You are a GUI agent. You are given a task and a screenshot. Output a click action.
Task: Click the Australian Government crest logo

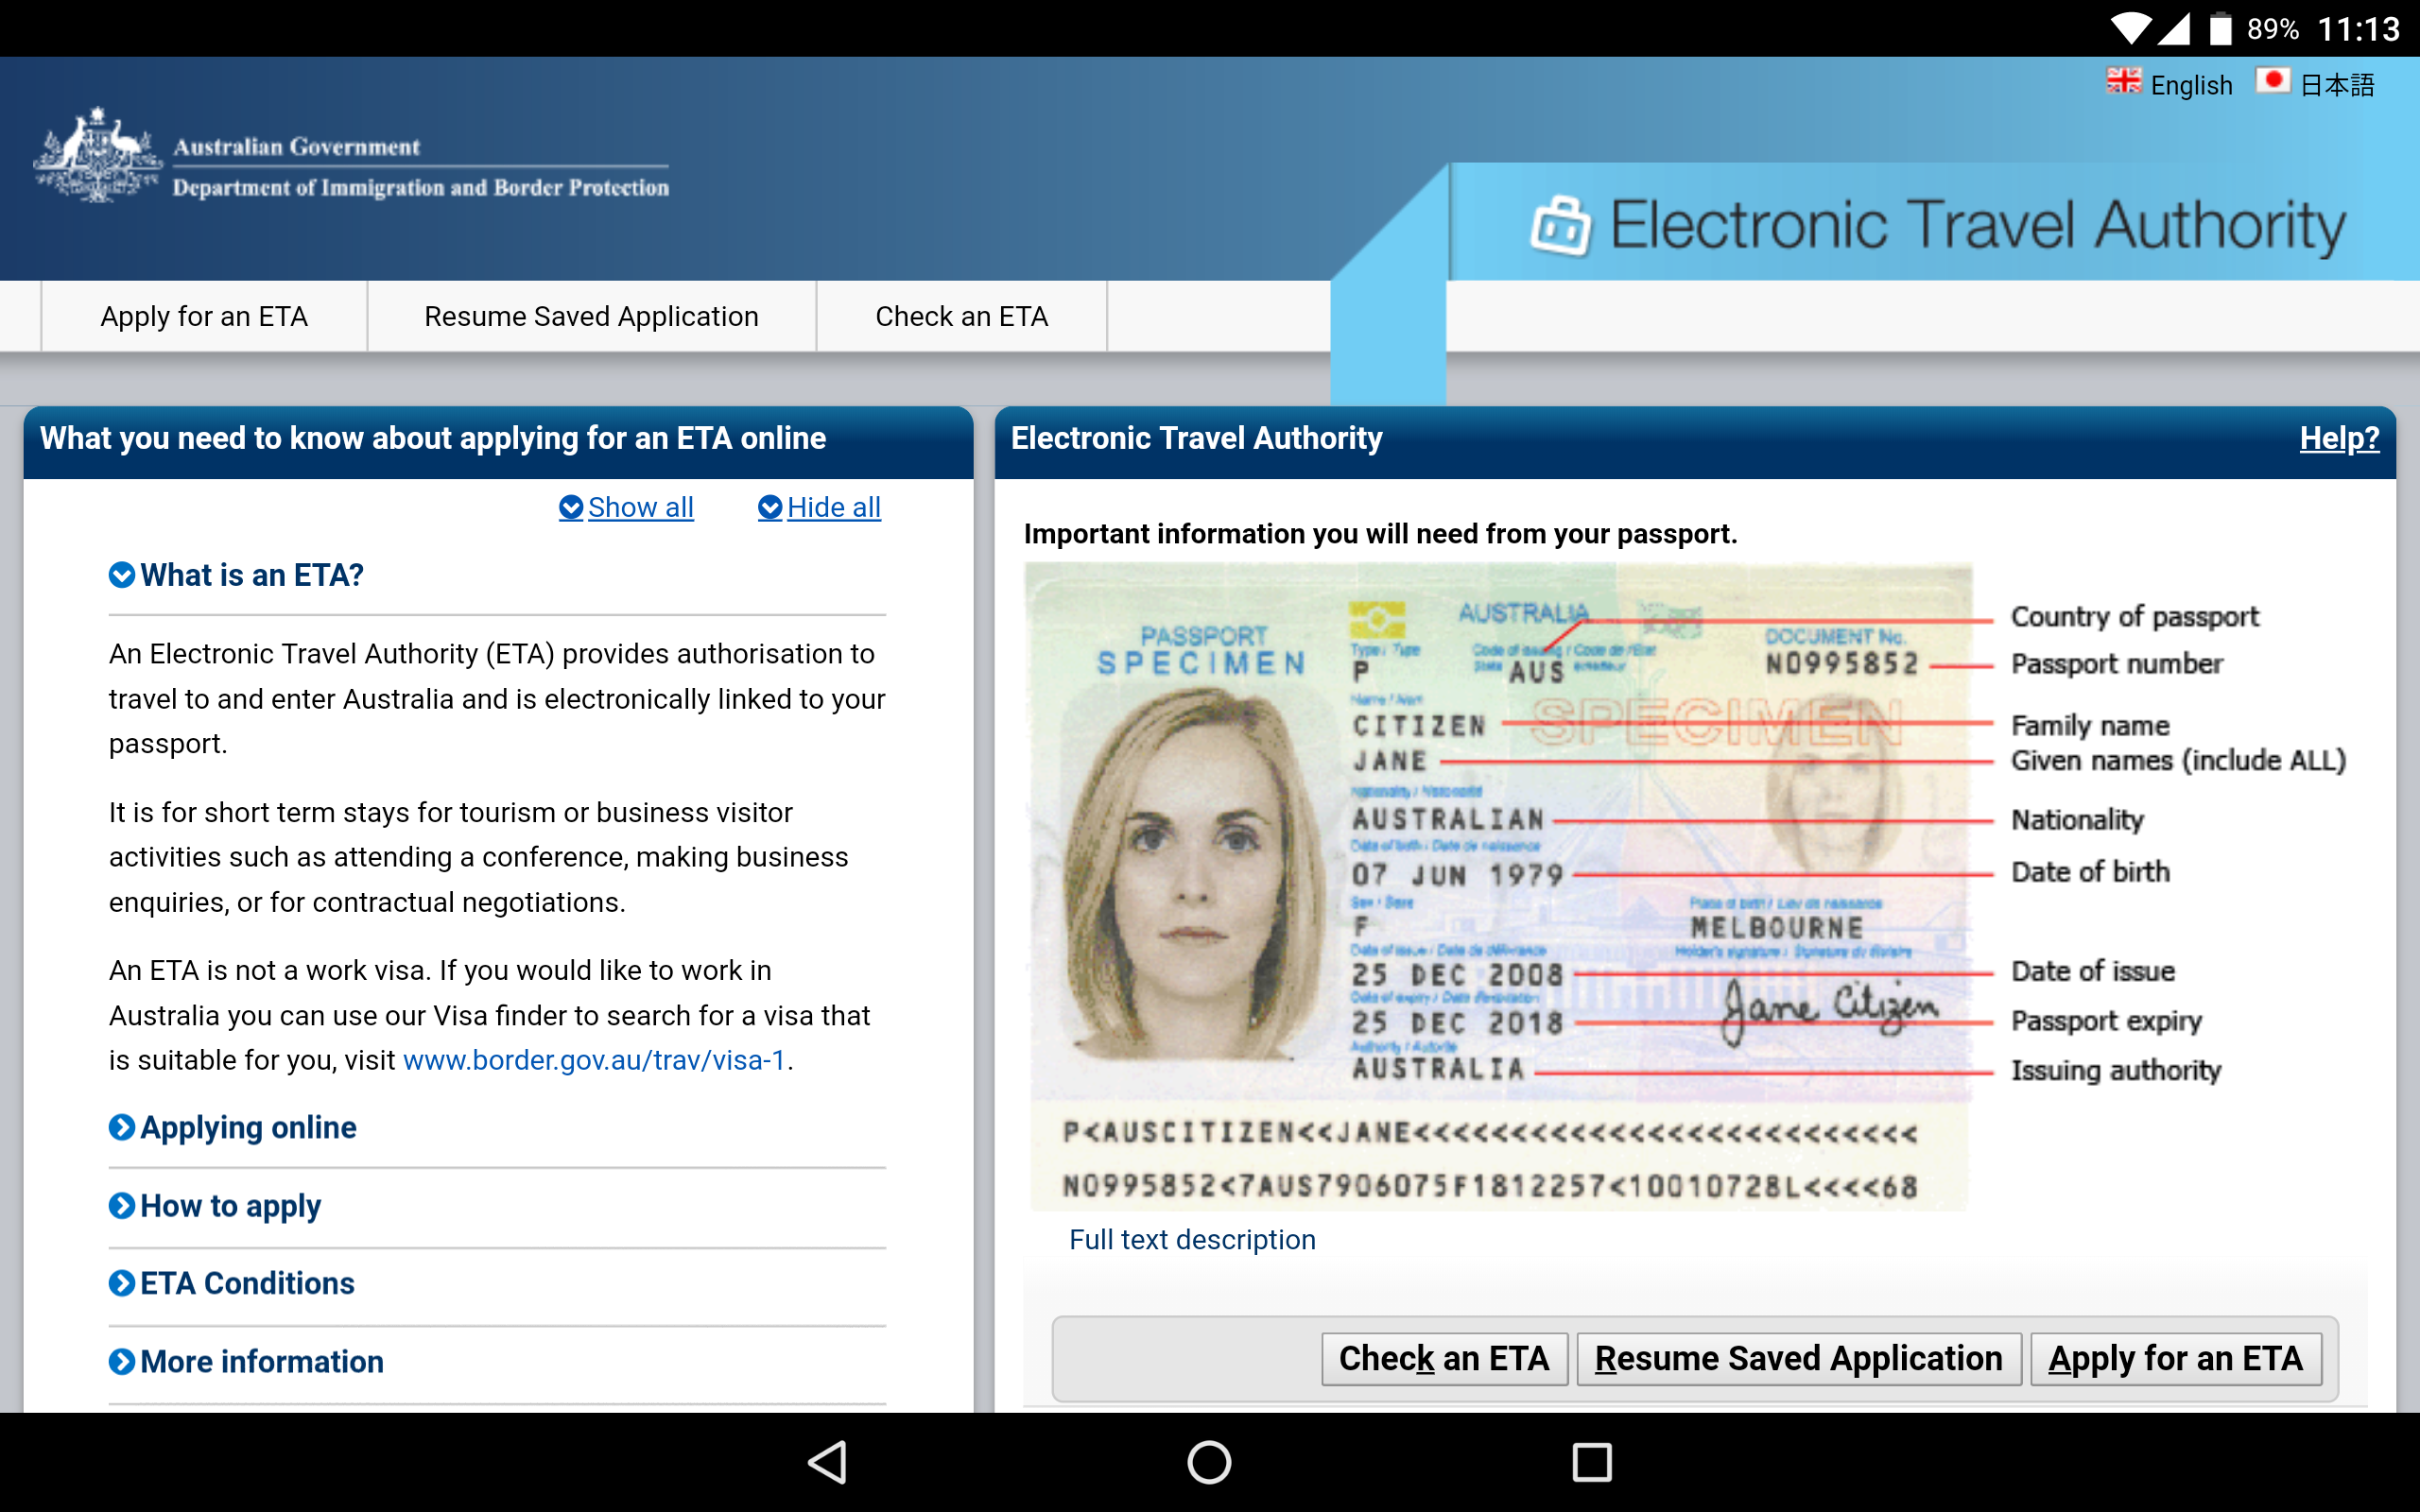[98, 157]
